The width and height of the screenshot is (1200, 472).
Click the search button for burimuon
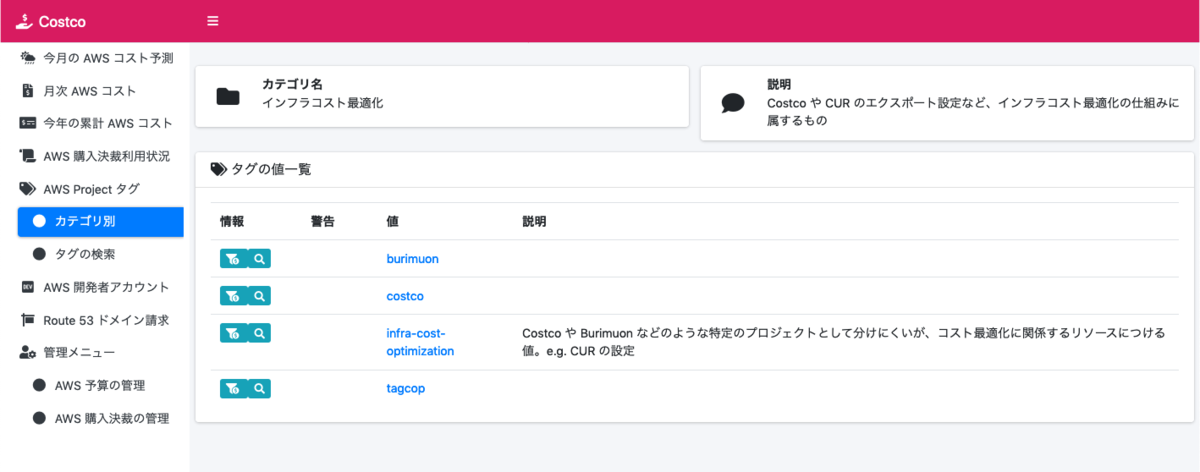coord(259,259)
